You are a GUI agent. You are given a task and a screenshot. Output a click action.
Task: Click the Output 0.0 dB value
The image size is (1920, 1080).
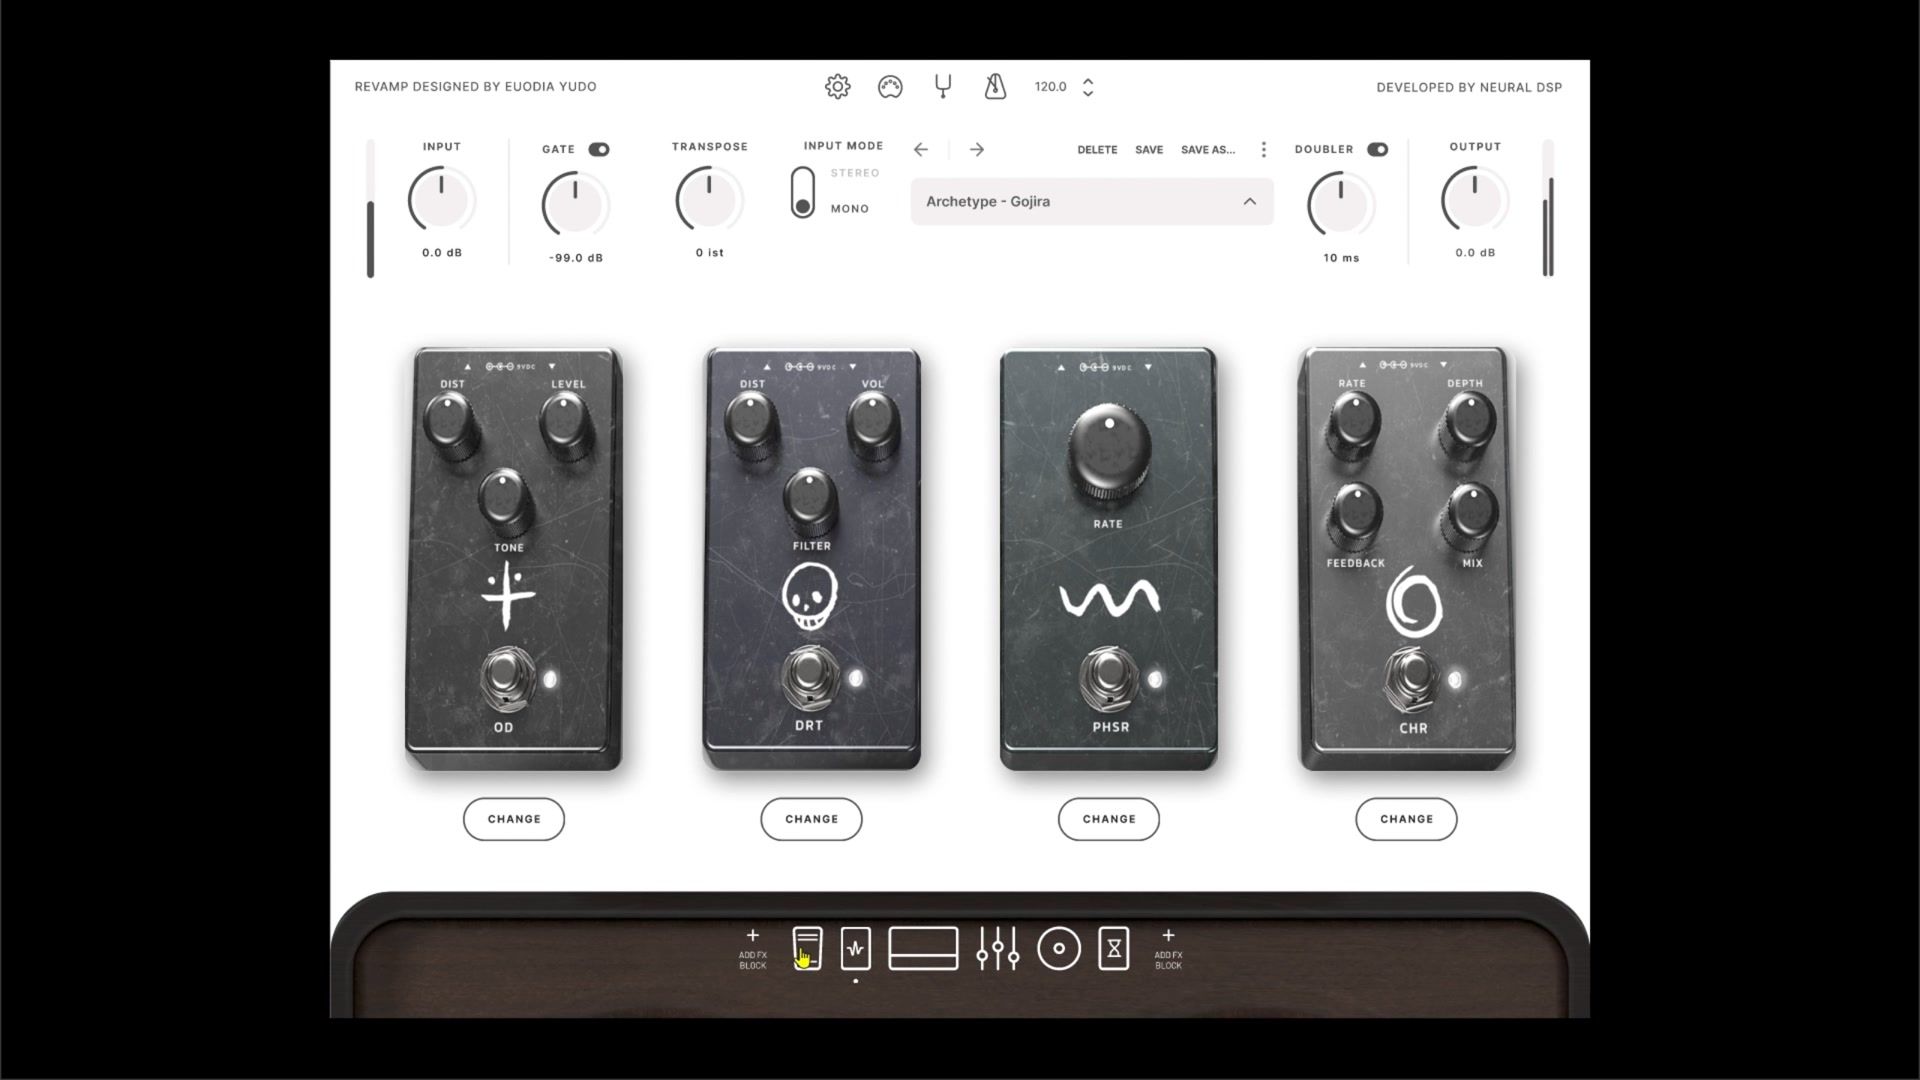[x=1475, y=253]
